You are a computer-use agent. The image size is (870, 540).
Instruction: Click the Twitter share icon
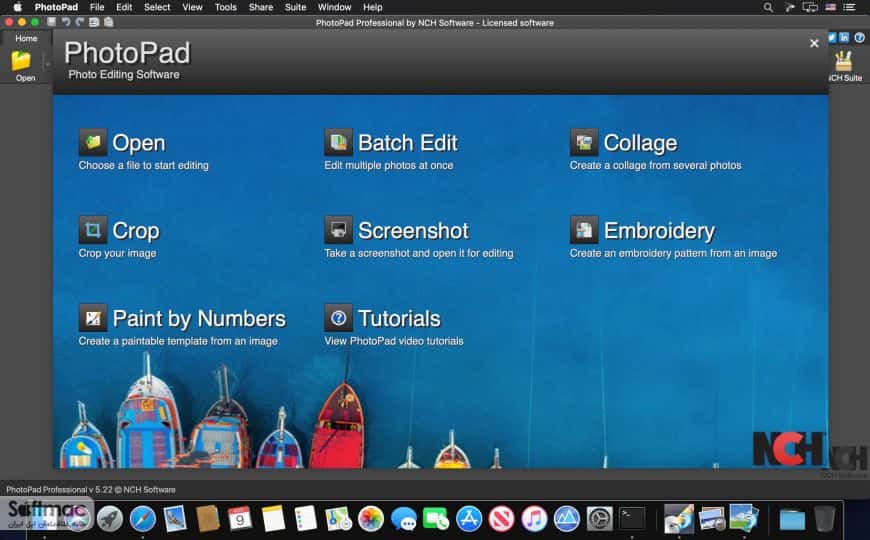point(832,38)
